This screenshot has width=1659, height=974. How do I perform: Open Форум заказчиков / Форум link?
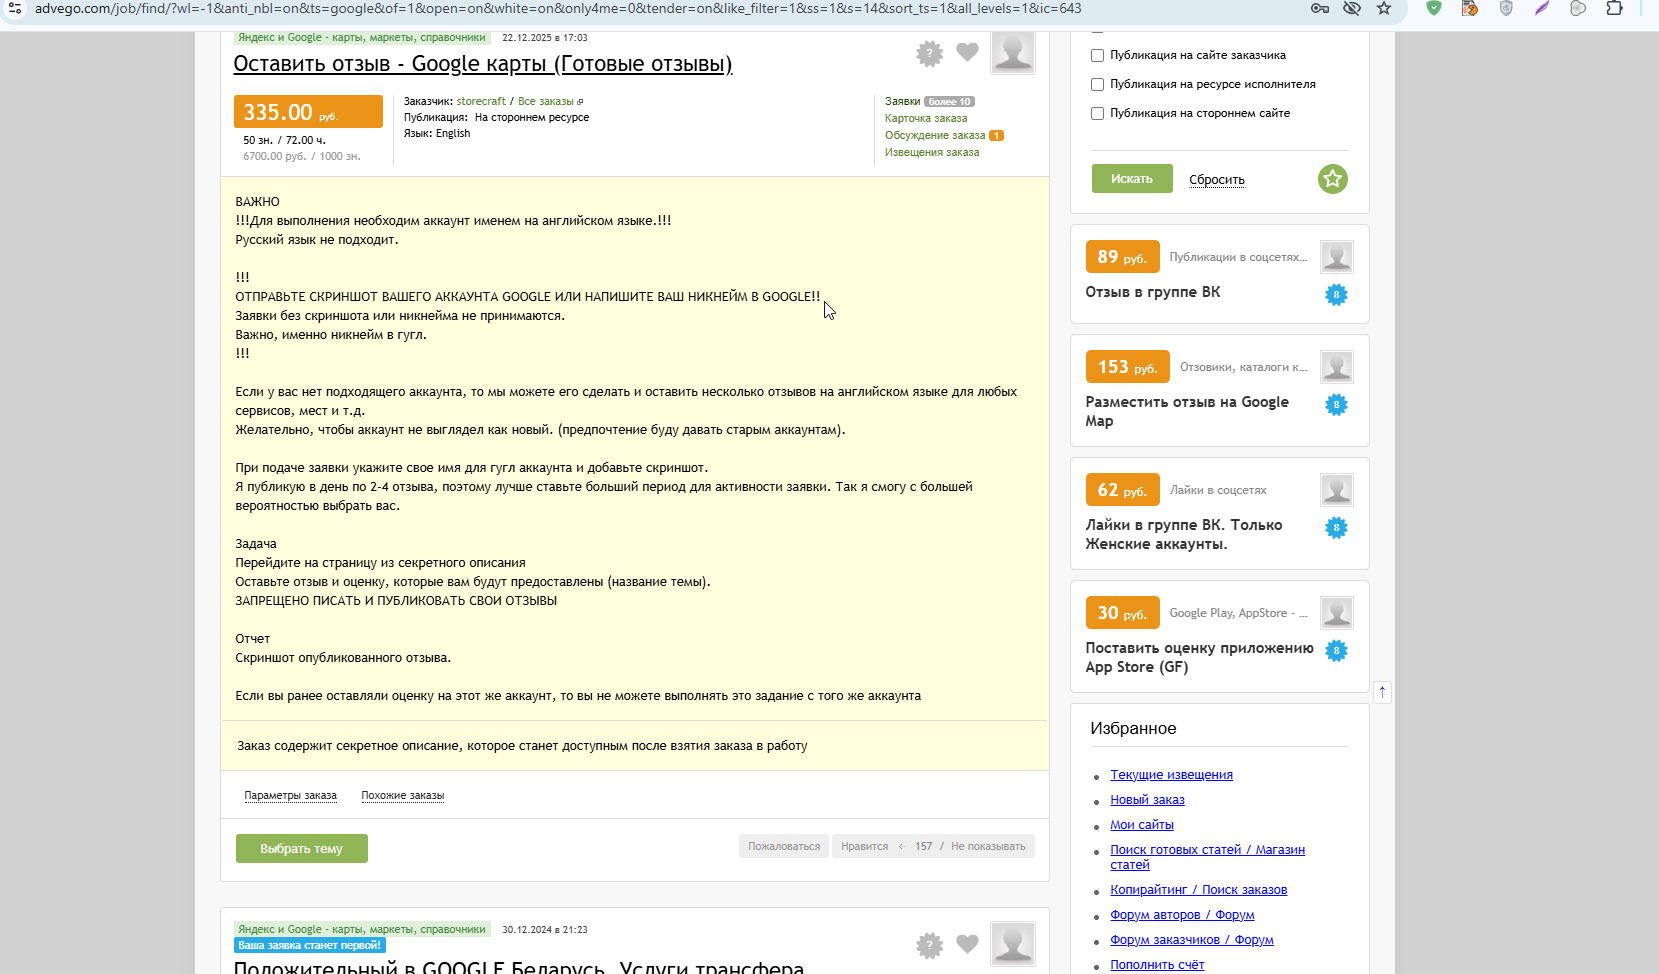pyautogui.click(x=1192, y=940)
